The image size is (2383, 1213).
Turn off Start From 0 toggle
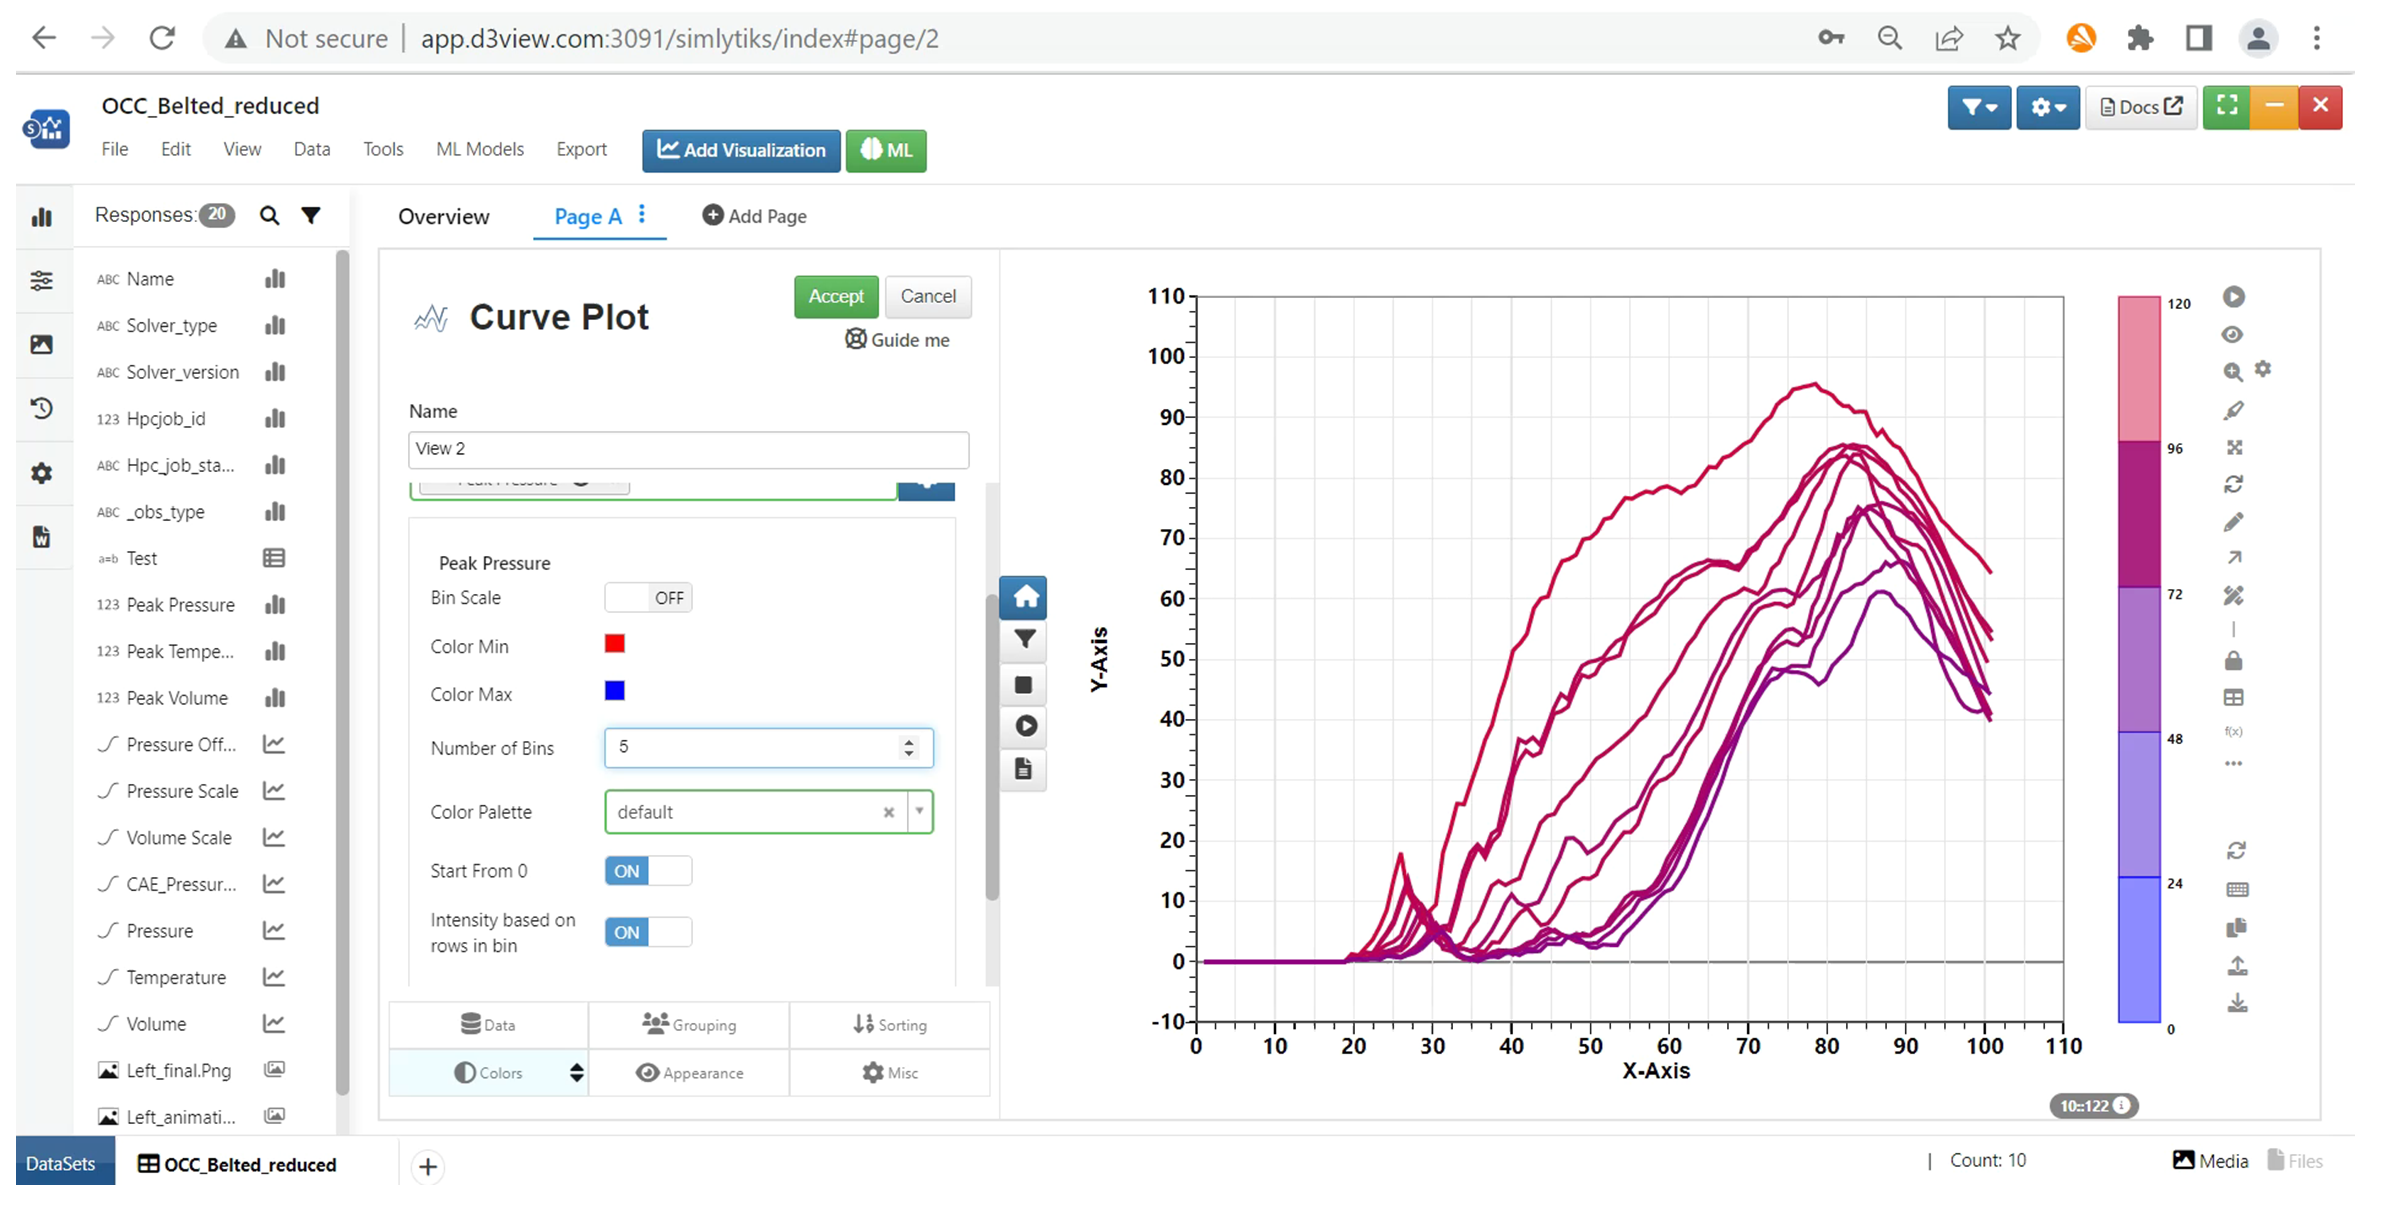coord(648,871)
